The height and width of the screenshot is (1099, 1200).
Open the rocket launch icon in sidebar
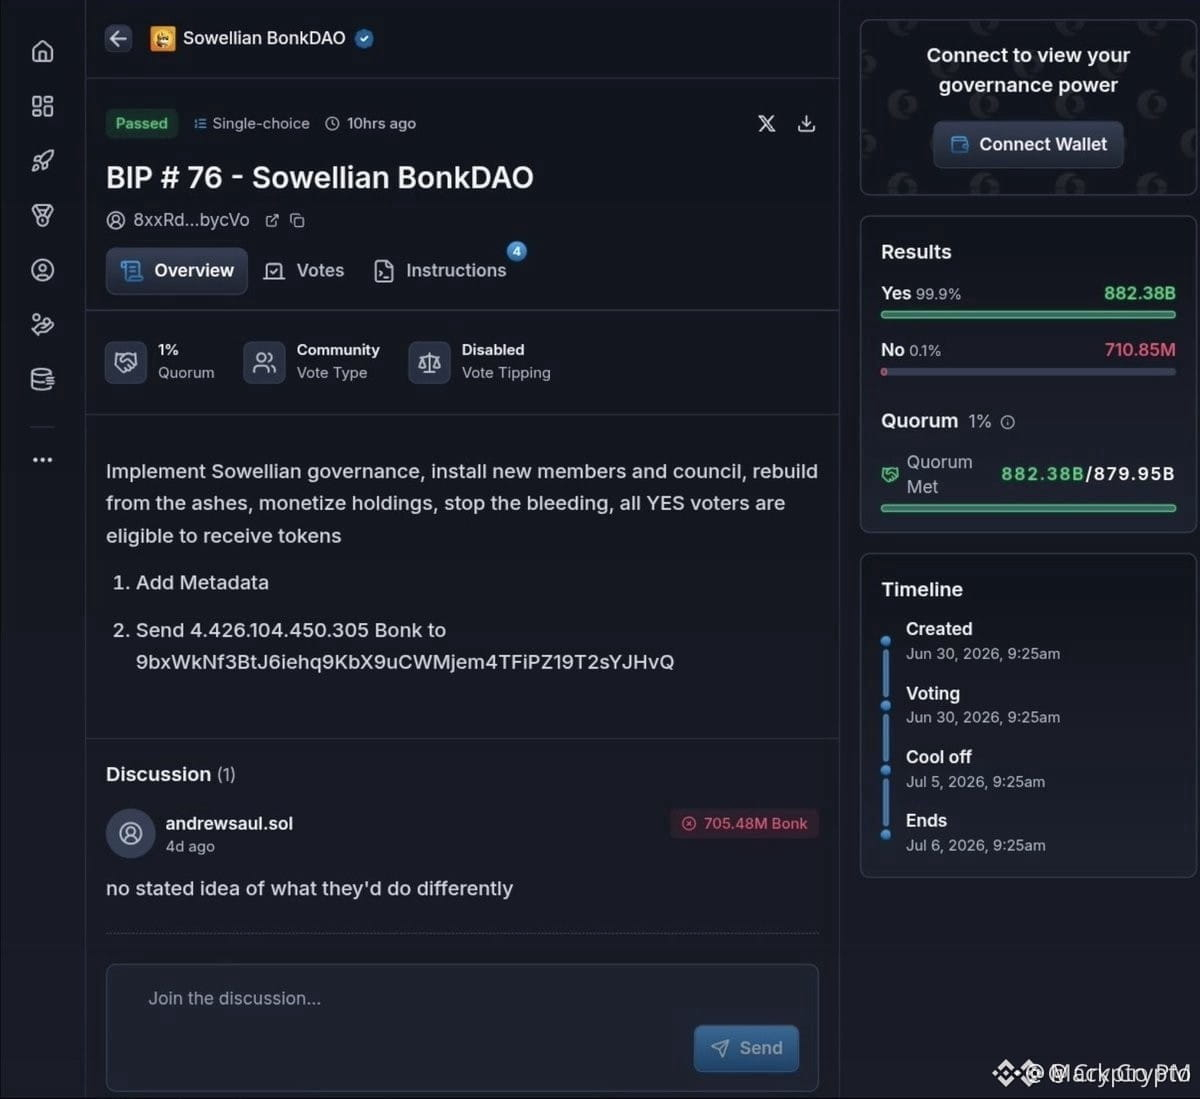click(x=42, y=161)
